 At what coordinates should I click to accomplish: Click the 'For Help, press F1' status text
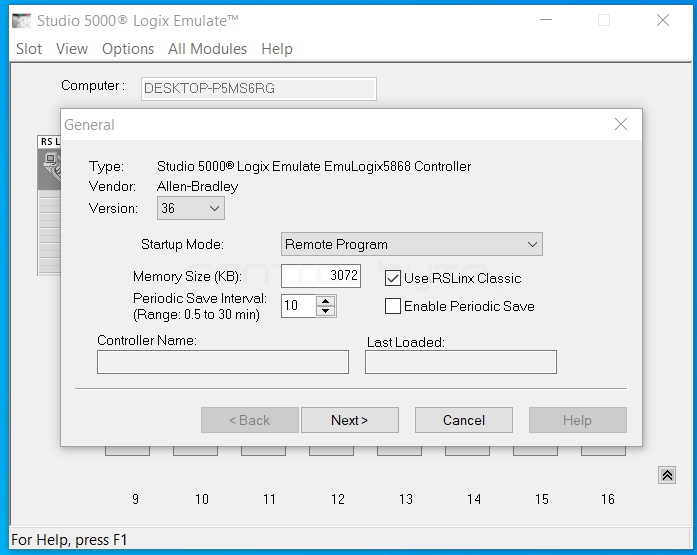(x=69, y=540)
